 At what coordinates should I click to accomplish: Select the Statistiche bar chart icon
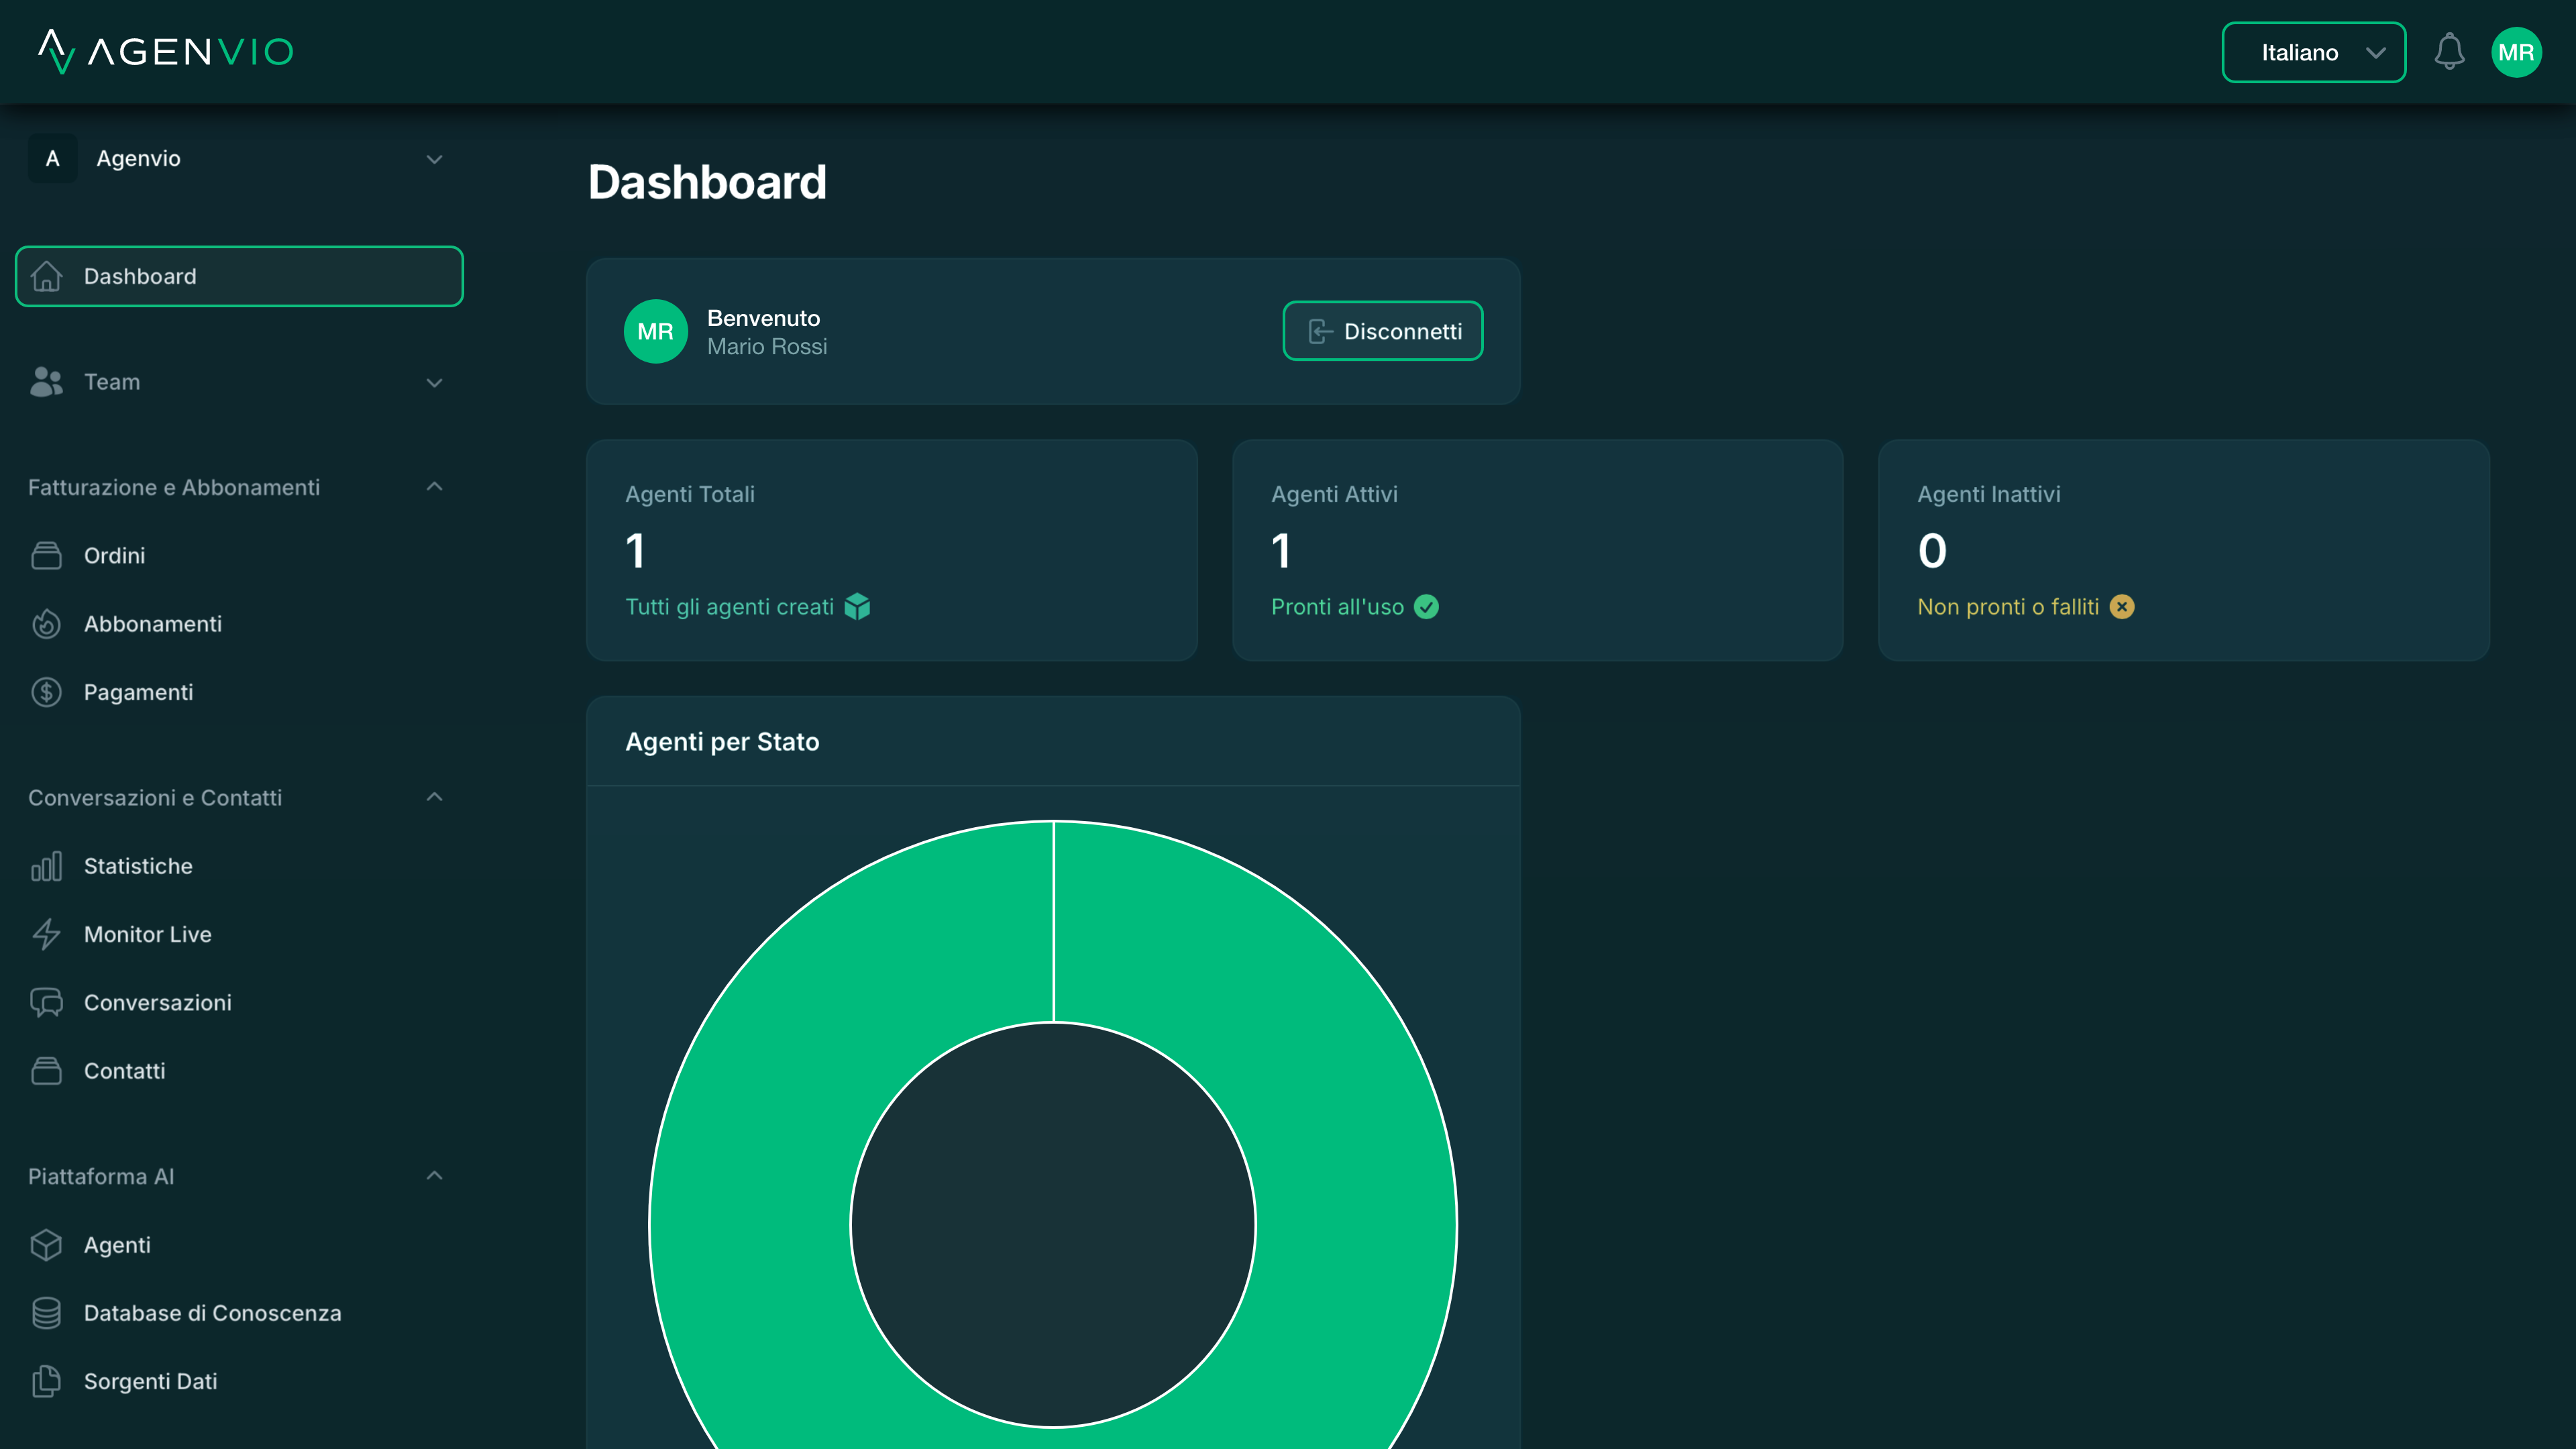pos(47,866)
